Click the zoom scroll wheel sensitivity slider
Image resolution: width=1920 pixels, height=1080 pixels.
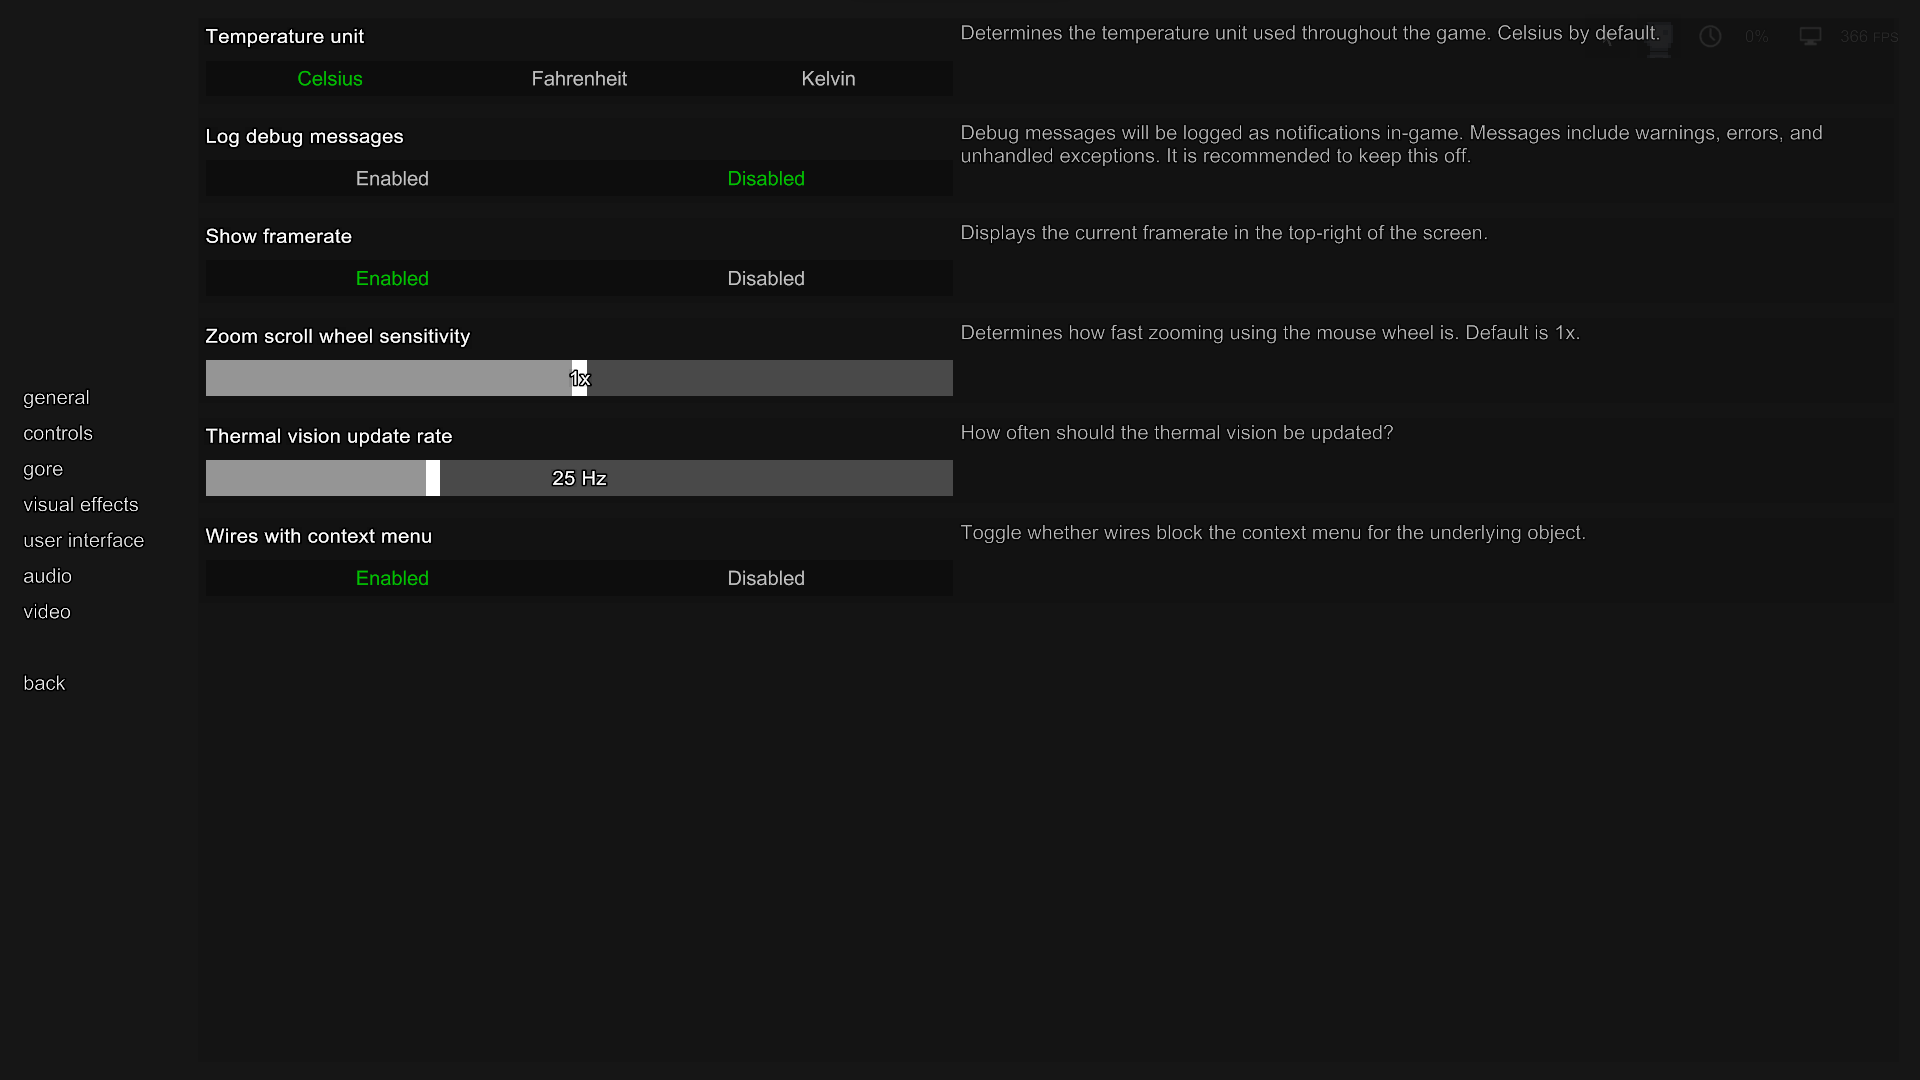point(579,379)
